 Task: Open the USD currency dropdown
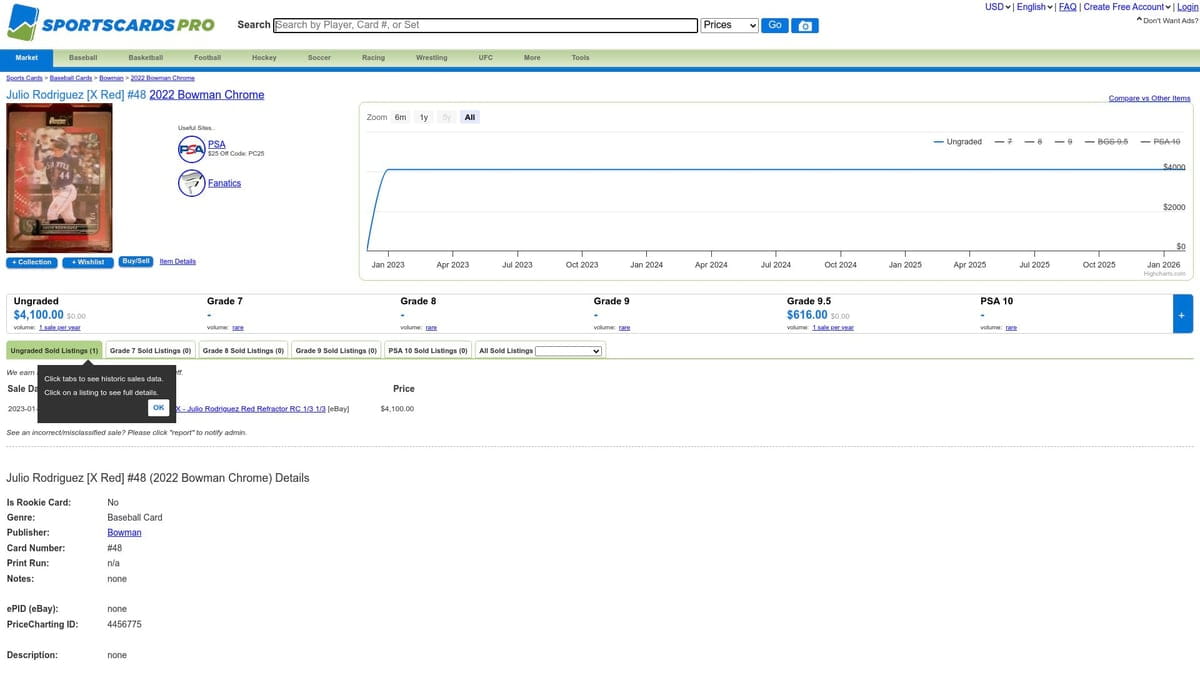tap(998, 7)
